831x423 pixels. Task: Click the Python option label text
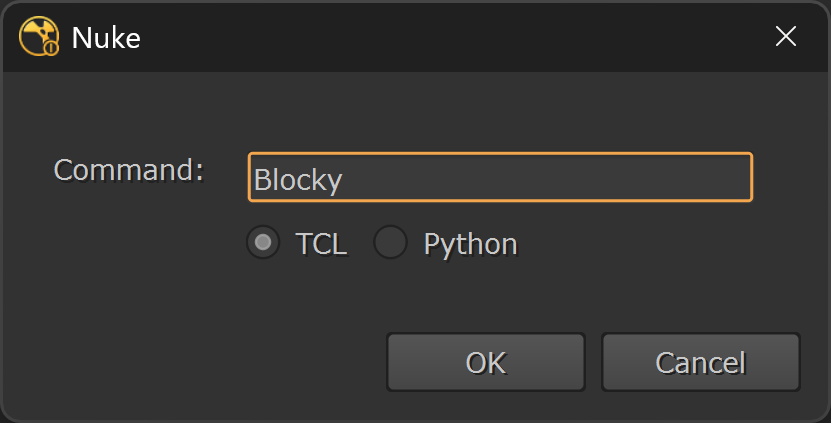pyautogui.click(x=470, y=244)
